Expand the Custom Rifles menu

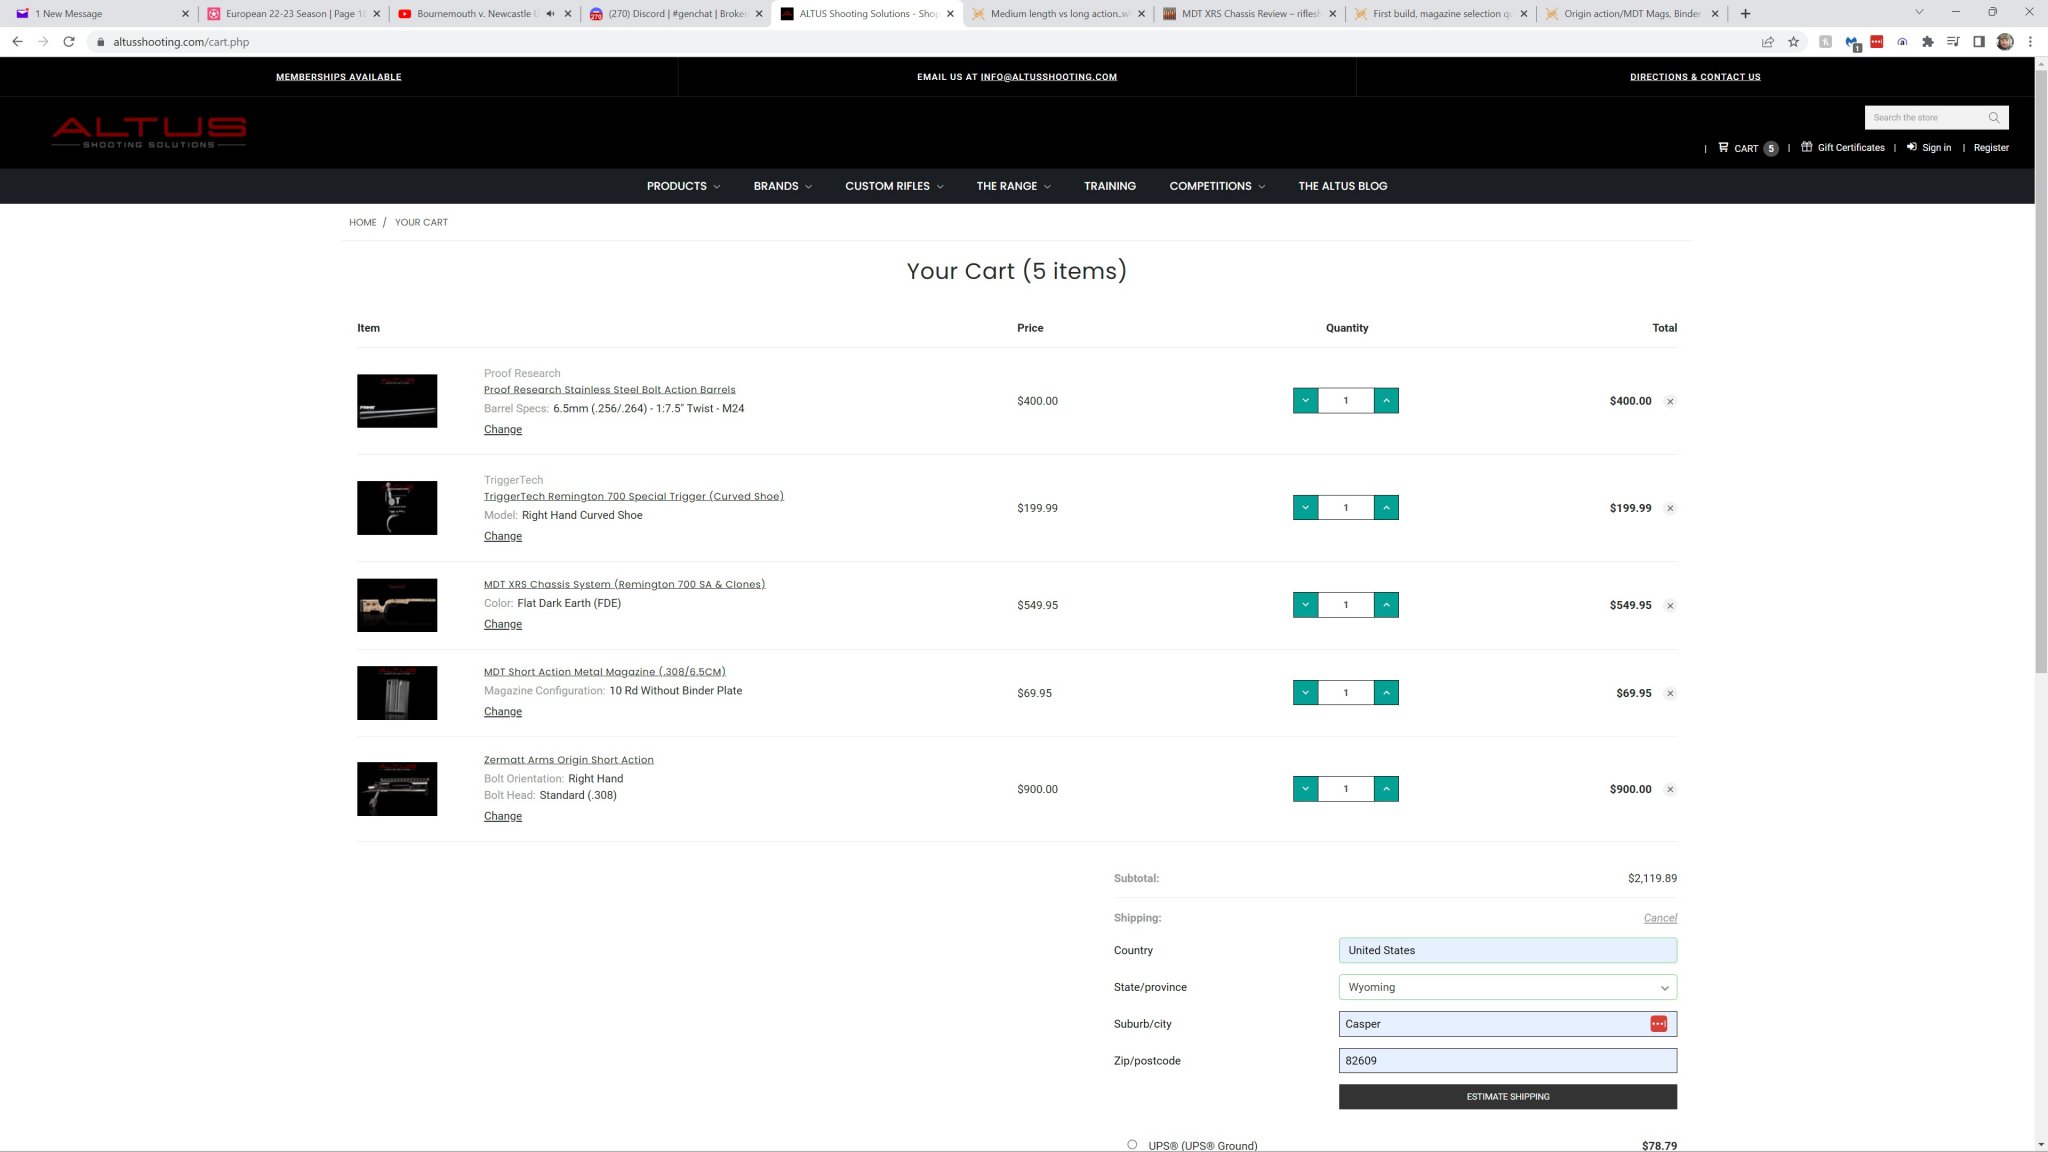pyautogui.click(x=894, y=186)
